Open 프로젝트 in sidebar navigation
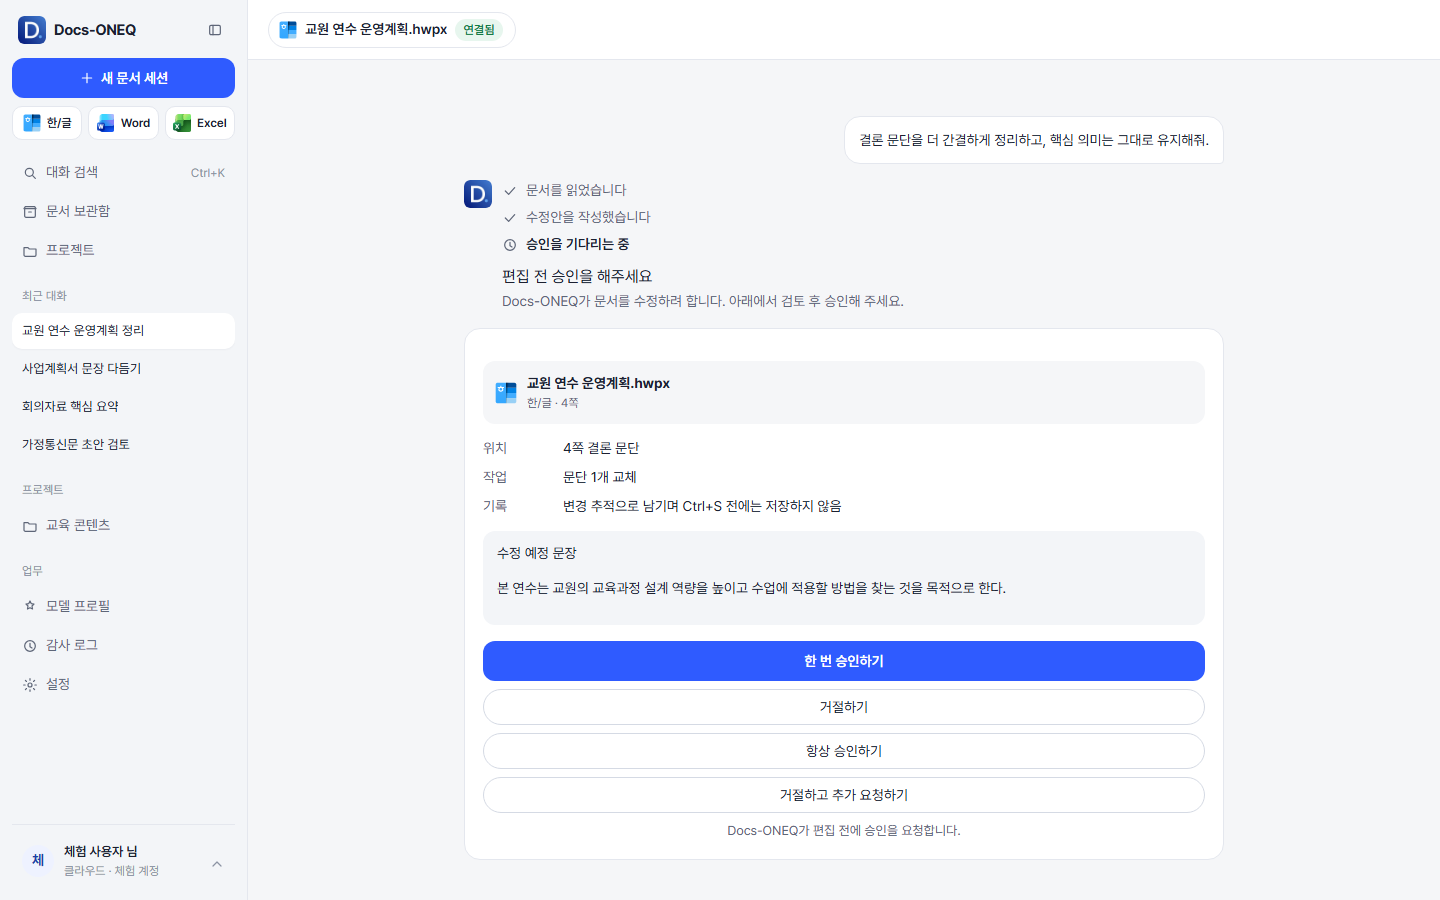This screenshot has height=900, width=1440. point(123,250)
